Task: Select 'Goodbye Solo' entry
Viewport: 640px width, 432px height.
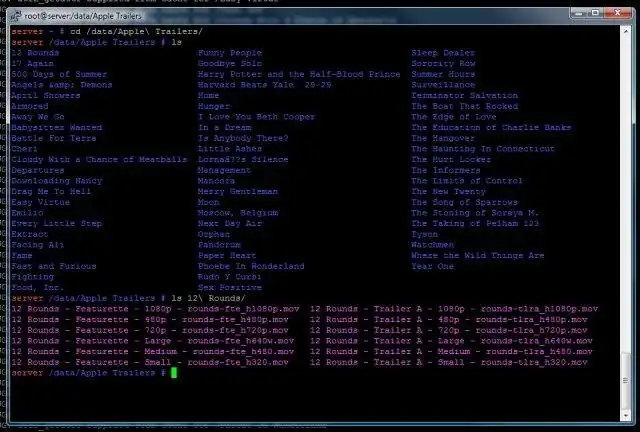Action: point(230,63)
